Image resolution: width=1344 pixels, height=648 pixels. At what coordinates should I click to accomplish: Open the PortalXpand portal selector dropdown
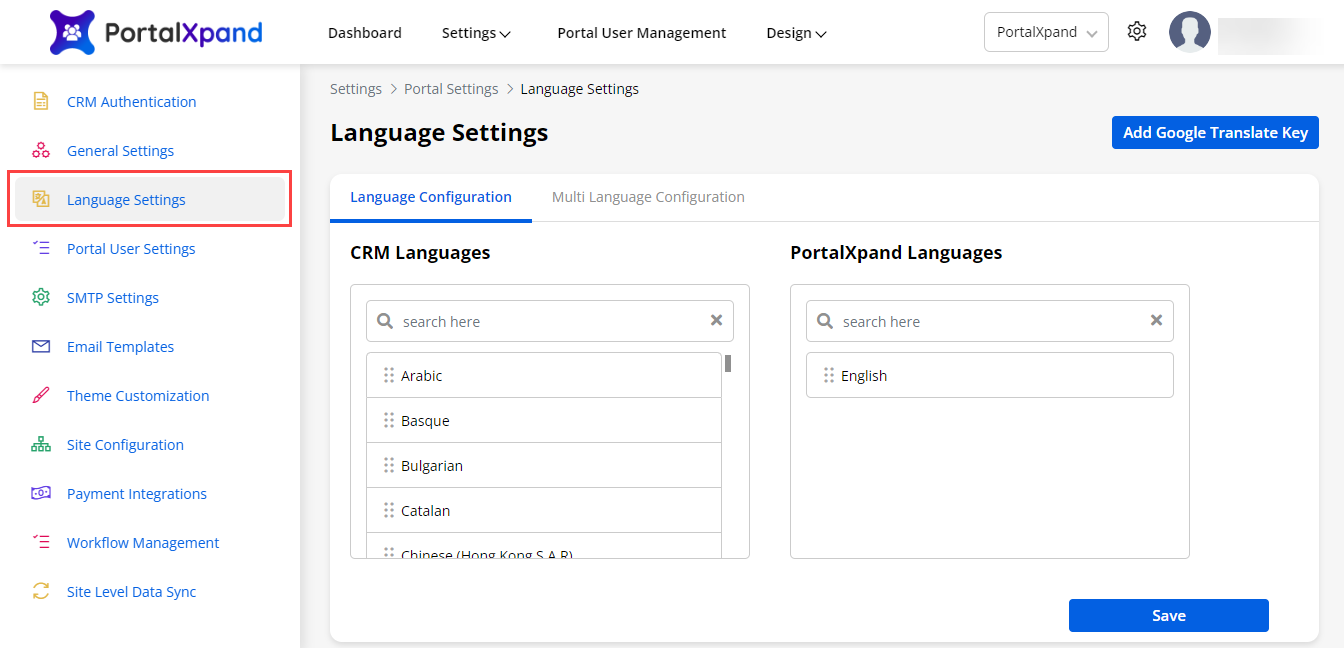[x=1046, y=32]
